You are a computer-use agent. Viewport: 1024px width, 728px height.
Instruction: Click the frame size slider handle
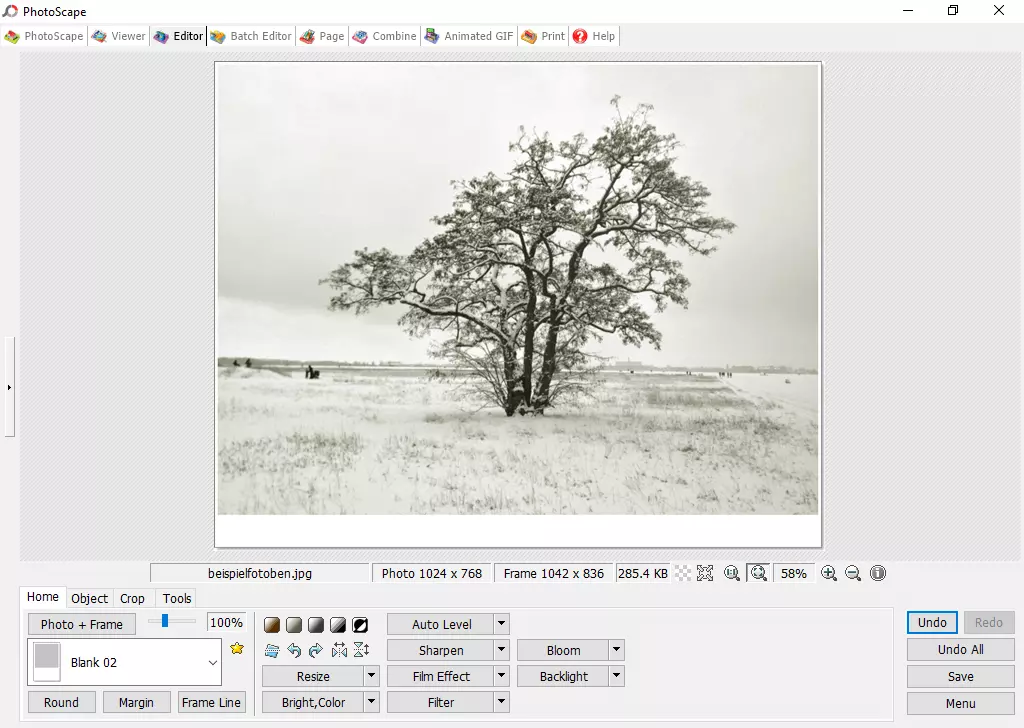point(165,621)
